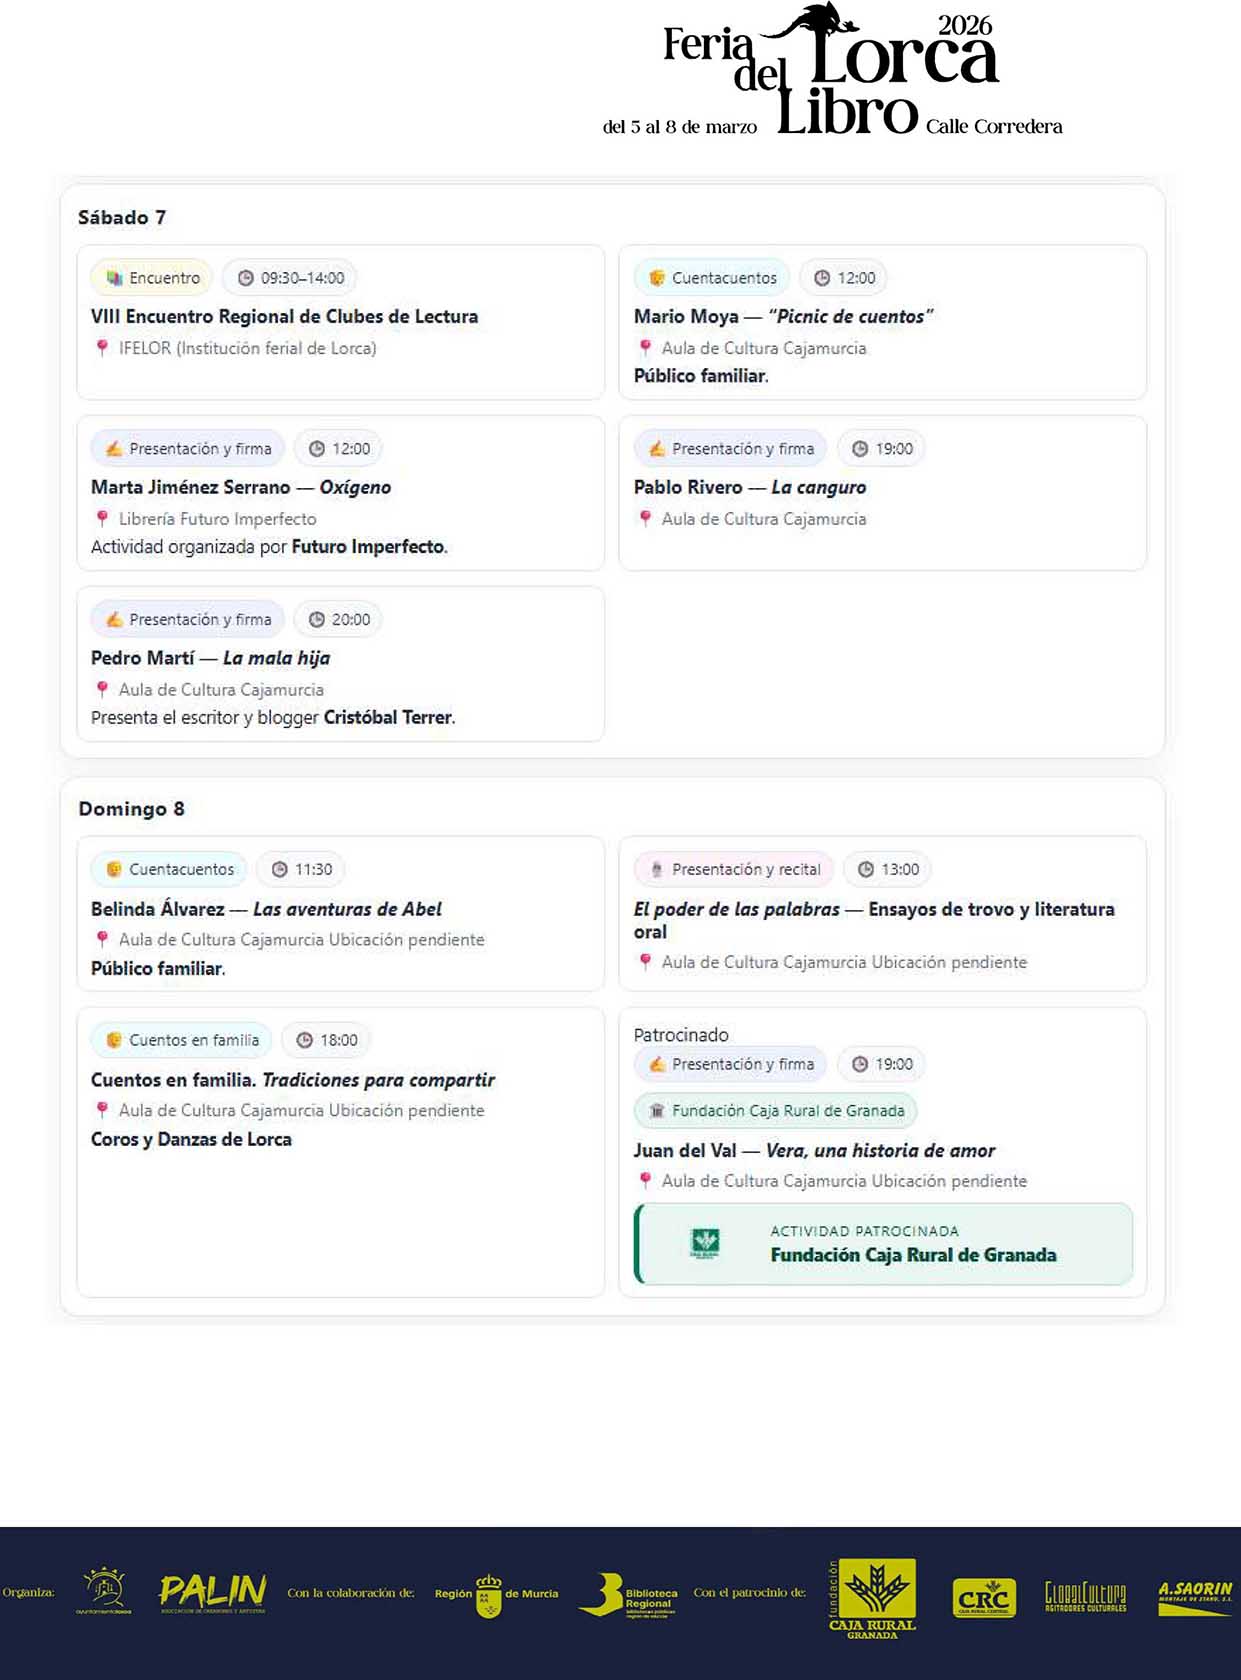1241x1680 pixels.
Task: Open the Feria del Libro Lorca 2026 logo
Action: coord(832,72)
